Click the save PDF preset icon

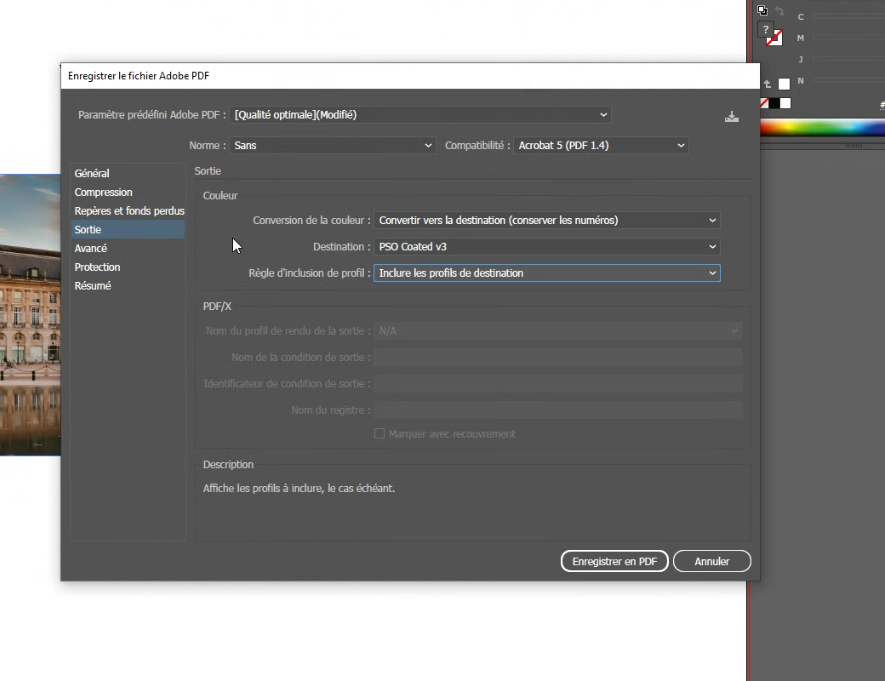pyautogui.click(x=732, y=116)
